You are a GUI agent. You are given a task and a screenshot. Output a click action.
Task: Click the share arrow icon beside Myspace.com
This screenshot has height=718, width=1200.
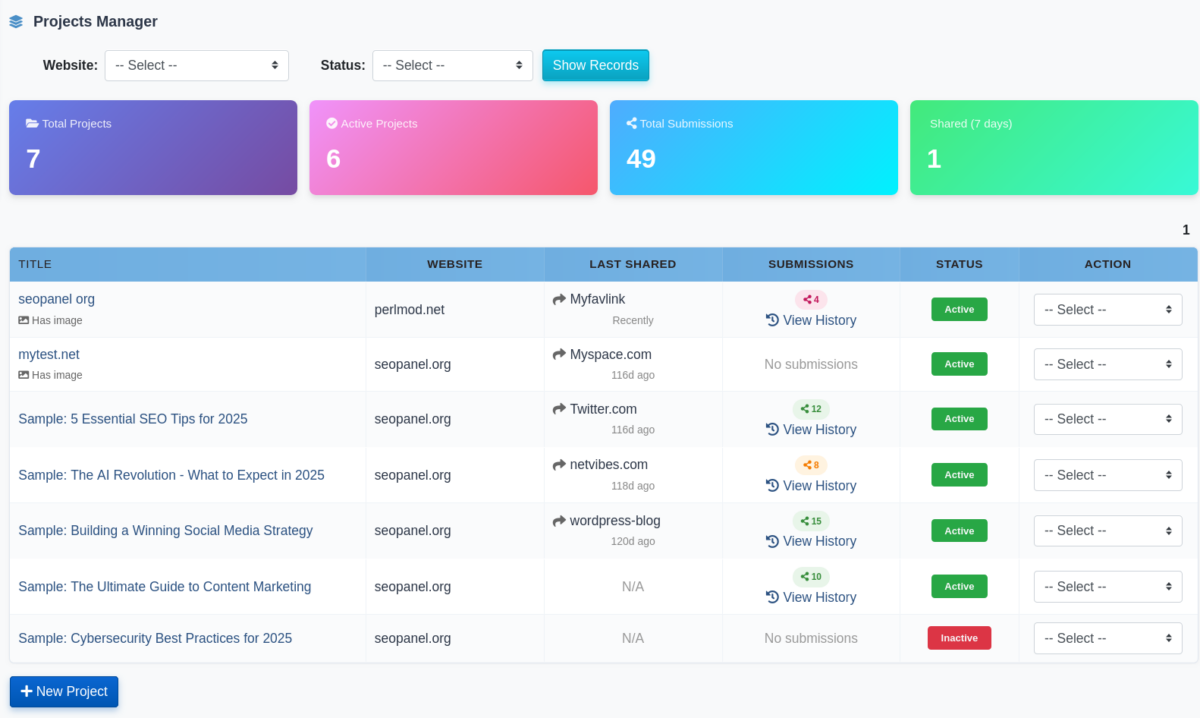[559, 354]
